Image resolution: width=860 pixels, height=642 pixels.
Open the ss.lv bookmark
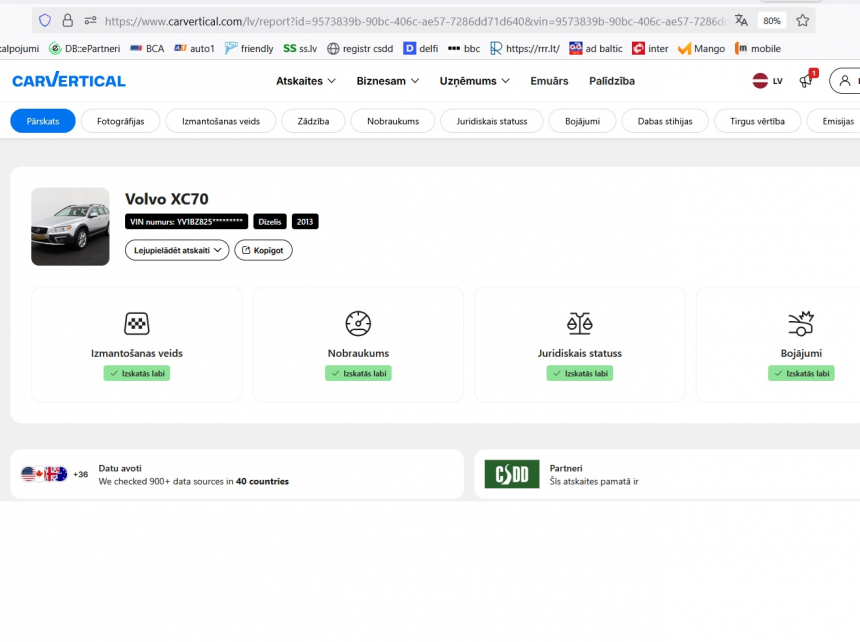[301, 49]
